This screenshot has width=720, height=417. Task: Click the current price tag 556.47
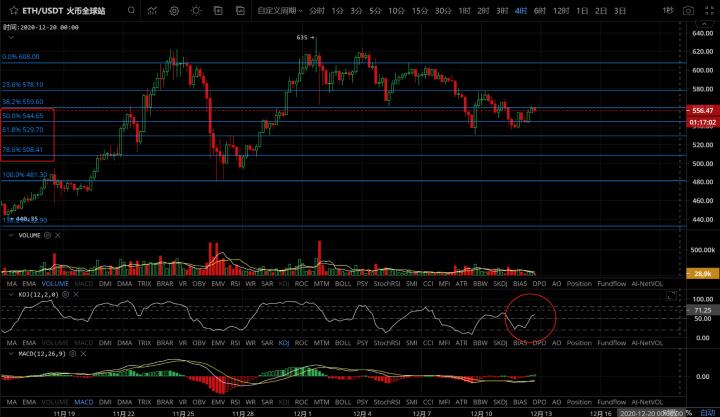[703, 110]
